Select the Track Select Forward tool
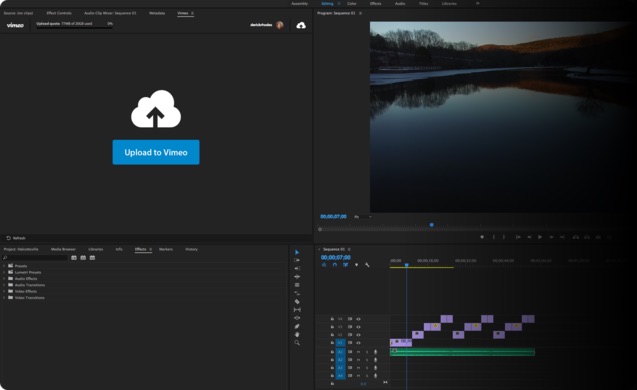637x390 pixels. click(x=297, y=260)
